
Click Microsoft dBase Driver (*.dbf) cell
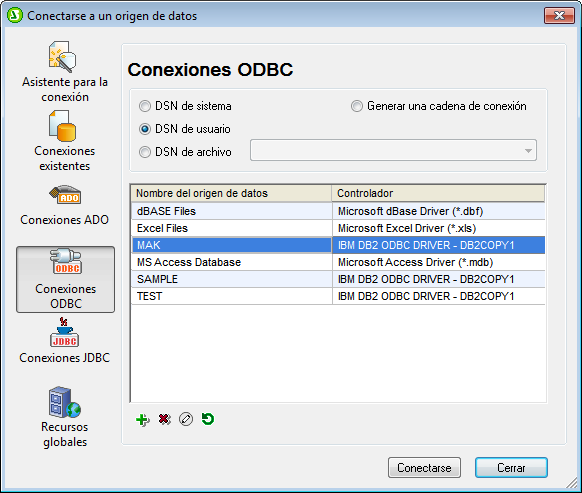[438, 211]
